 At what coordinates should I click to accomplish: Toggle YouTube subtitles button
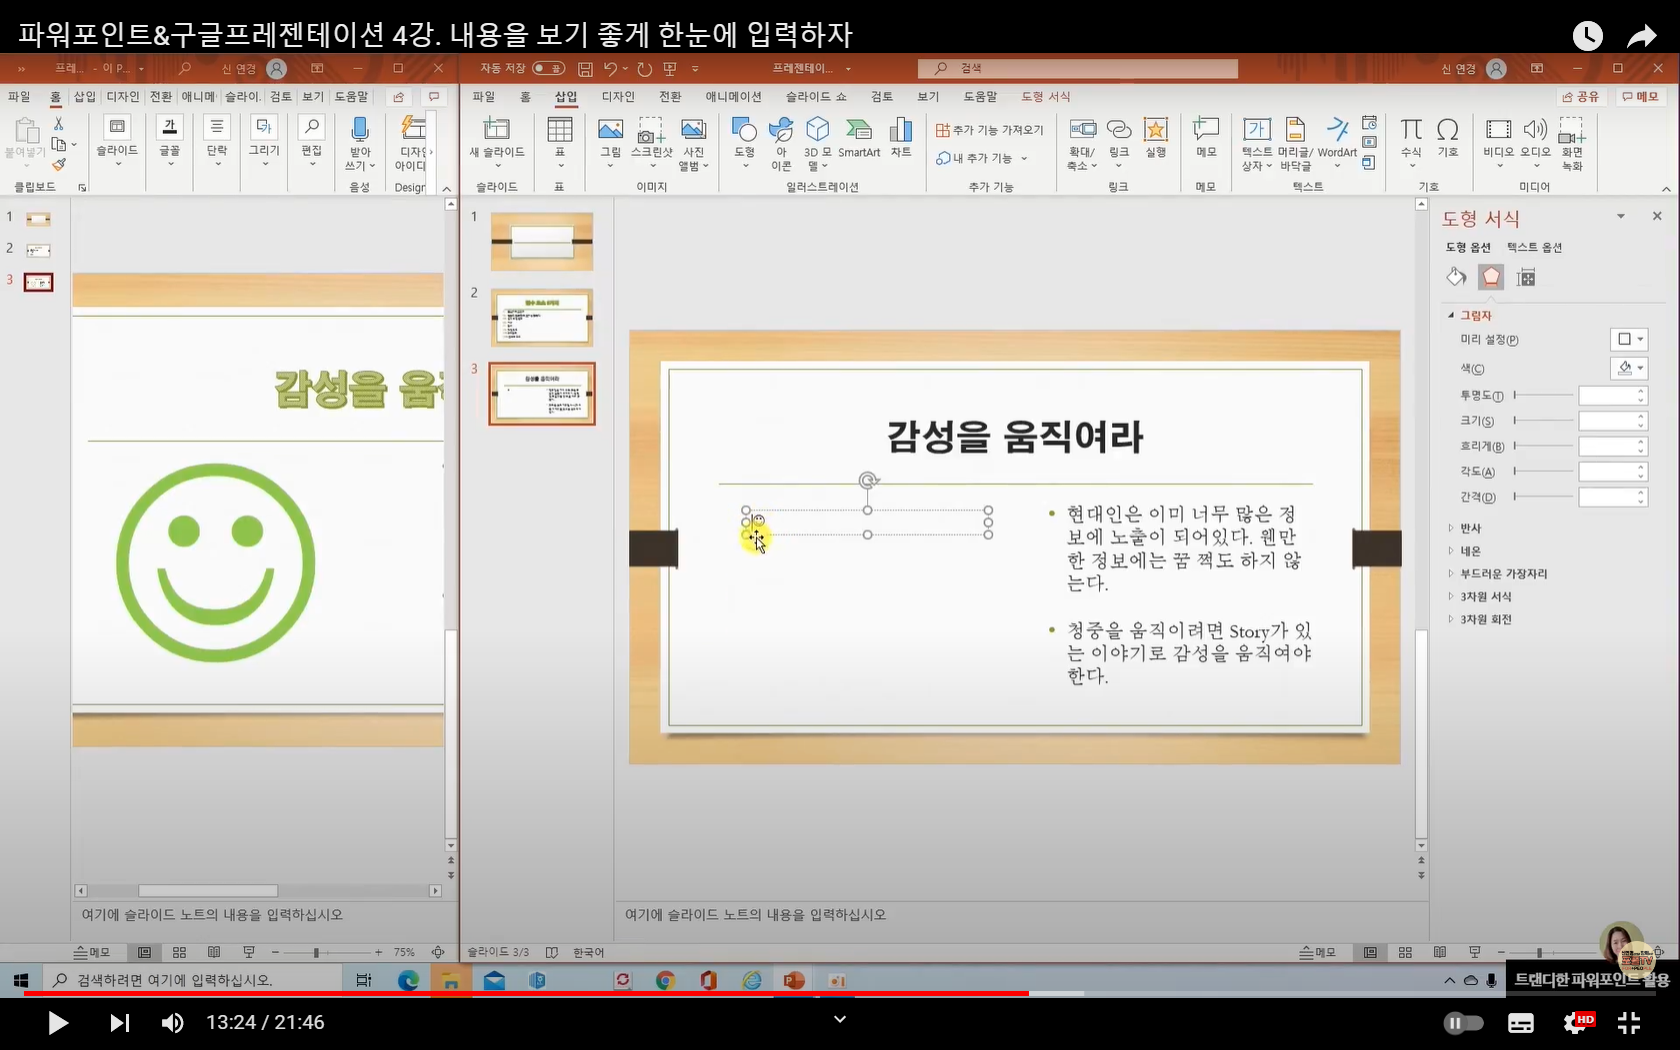click(1521, 1022)
